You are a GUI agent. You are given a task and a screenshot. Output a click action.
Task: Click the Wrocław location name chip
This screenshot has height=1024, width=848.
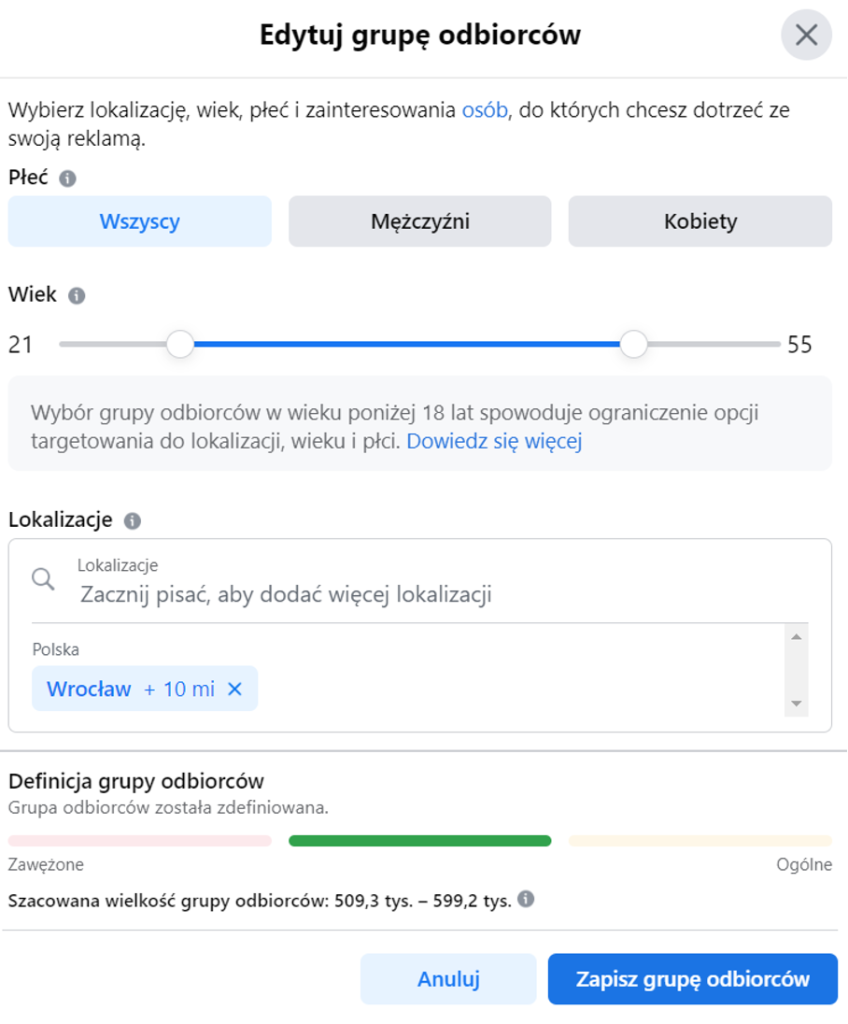tap(89, 689)
